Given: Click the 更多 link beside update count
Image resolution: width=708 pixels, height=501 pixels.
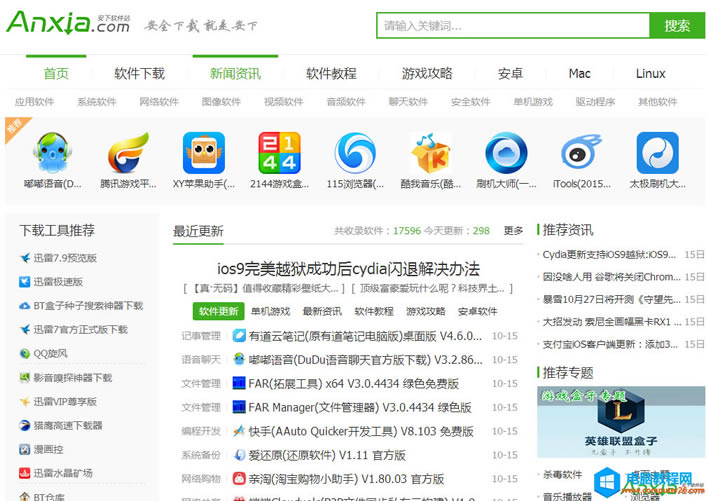Looking at the screenshot, I should point(513,231).
